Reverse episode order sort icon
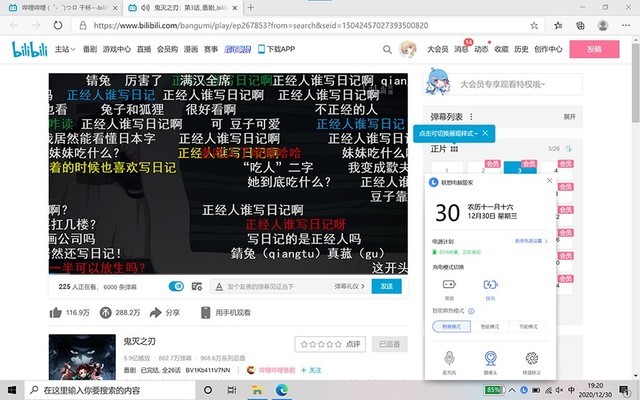Viewport: 640px width, 400px height. (569, 149)
